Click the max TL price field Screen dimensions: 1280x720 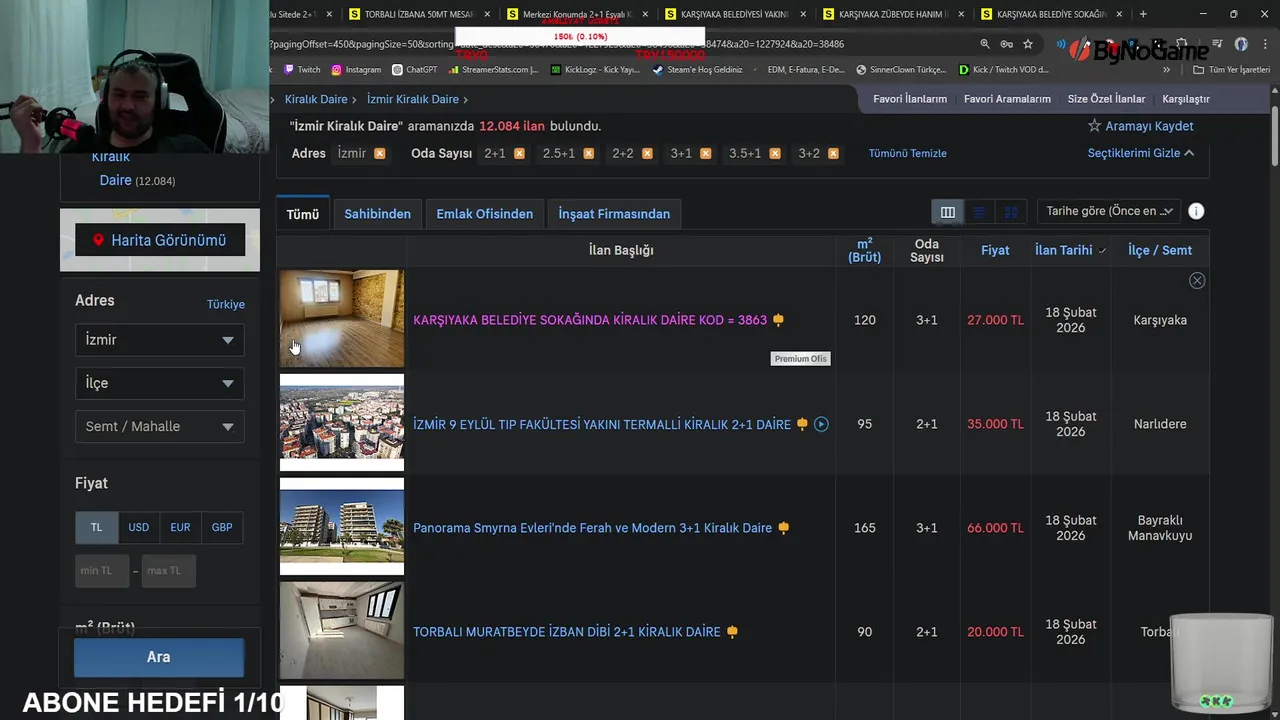pos(168,570)
